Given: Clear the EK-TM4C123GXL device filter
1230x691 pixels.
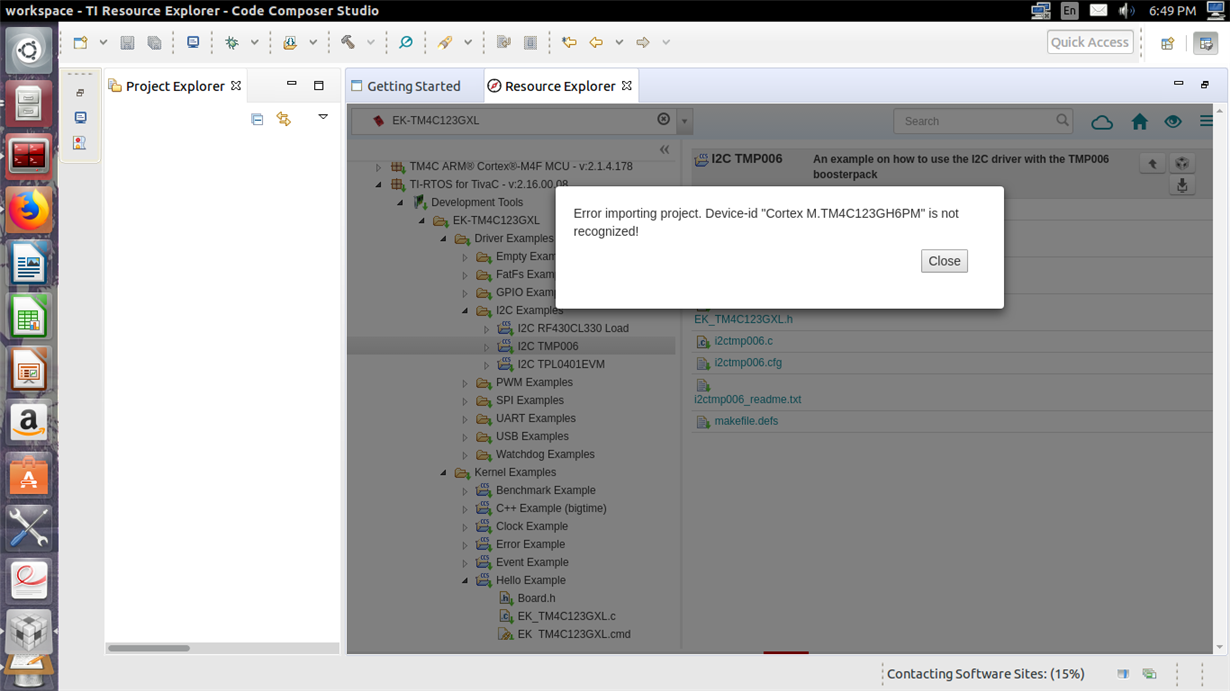Looking at the screenshot, I should (x=663, y=120).
